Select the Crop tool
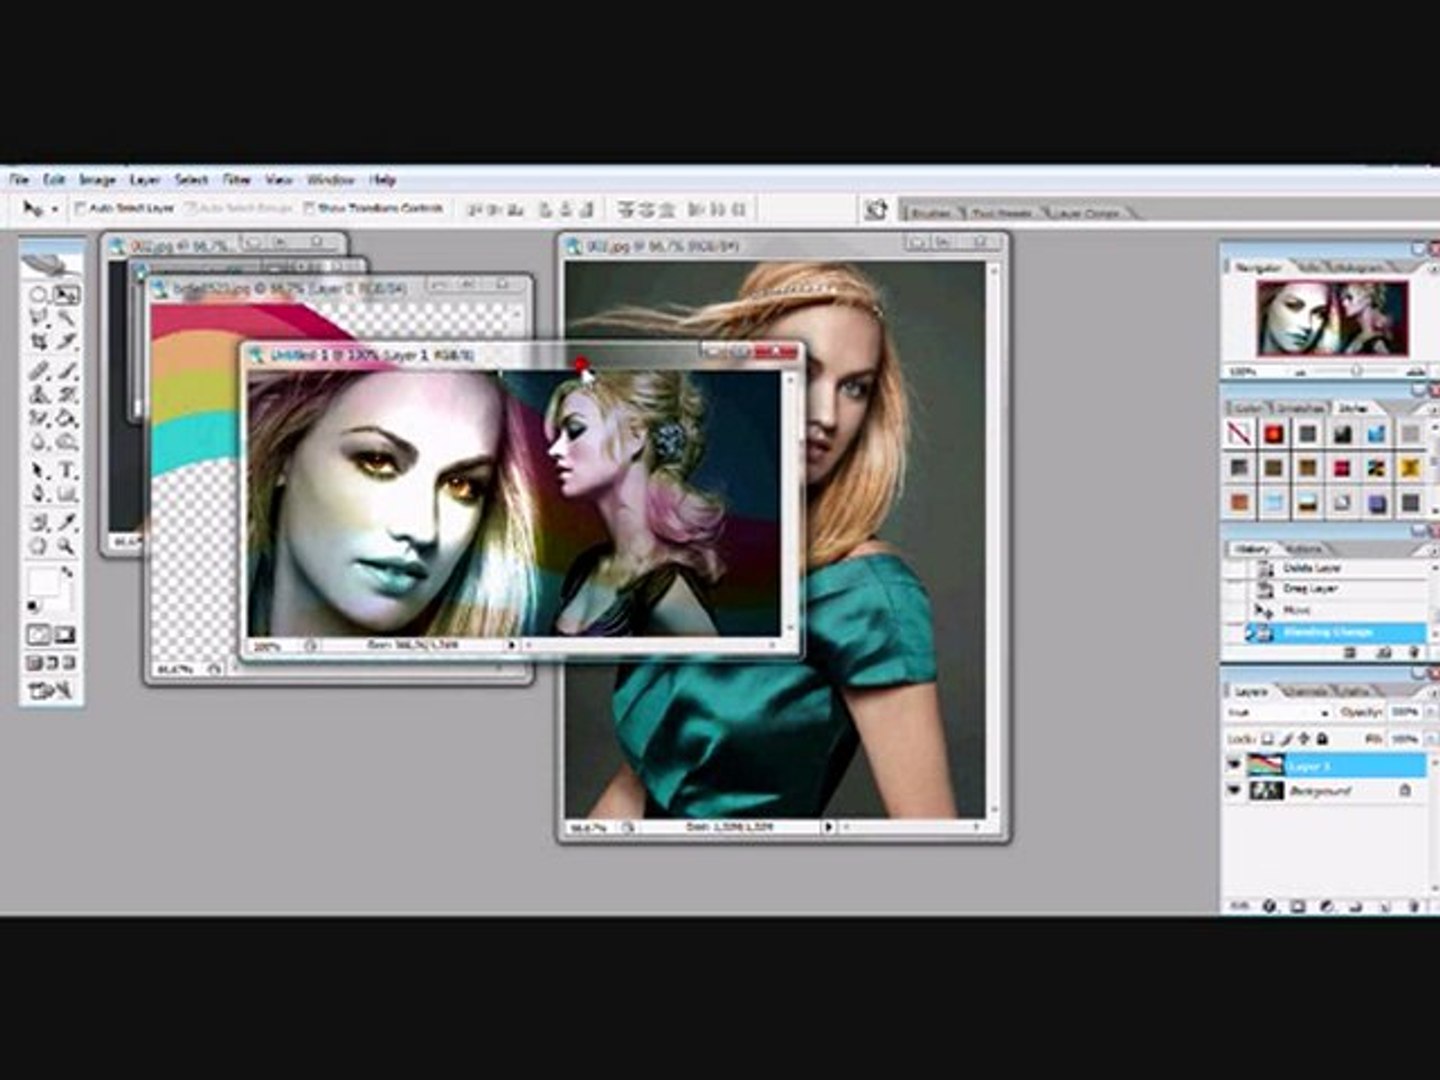The image size is (1440, 1080). (38, 342)
